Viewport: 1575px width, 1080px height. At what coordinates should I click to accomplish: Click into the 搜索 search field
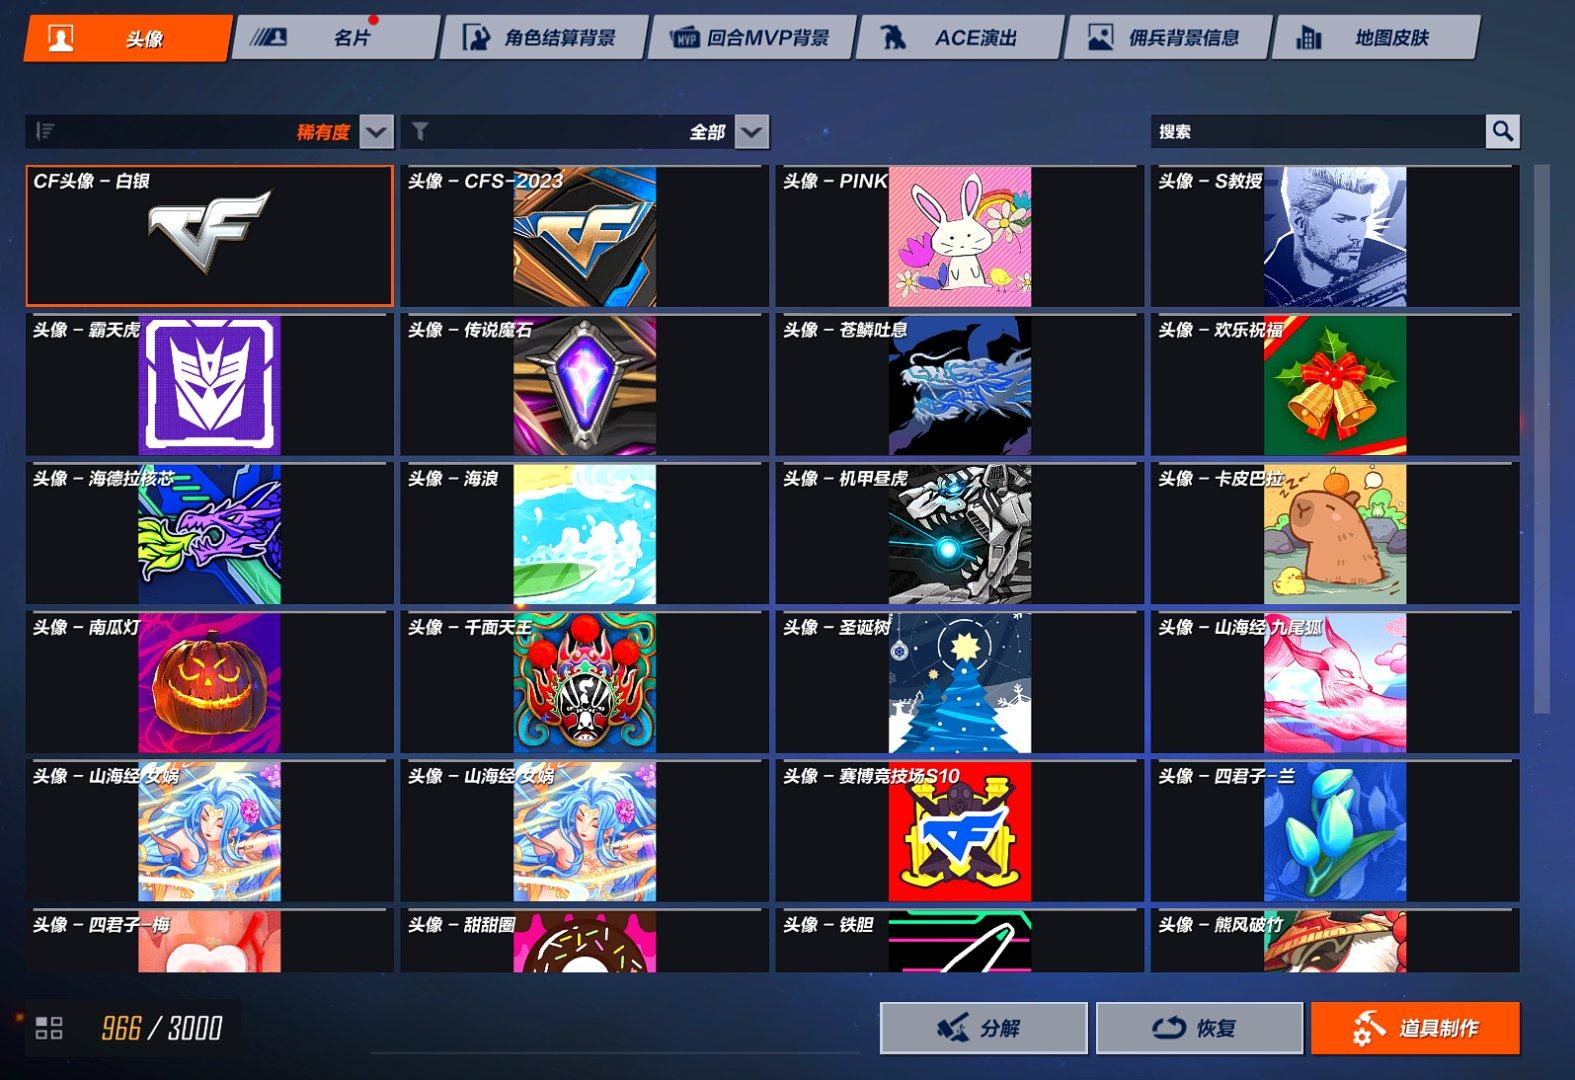point(1318,131)
